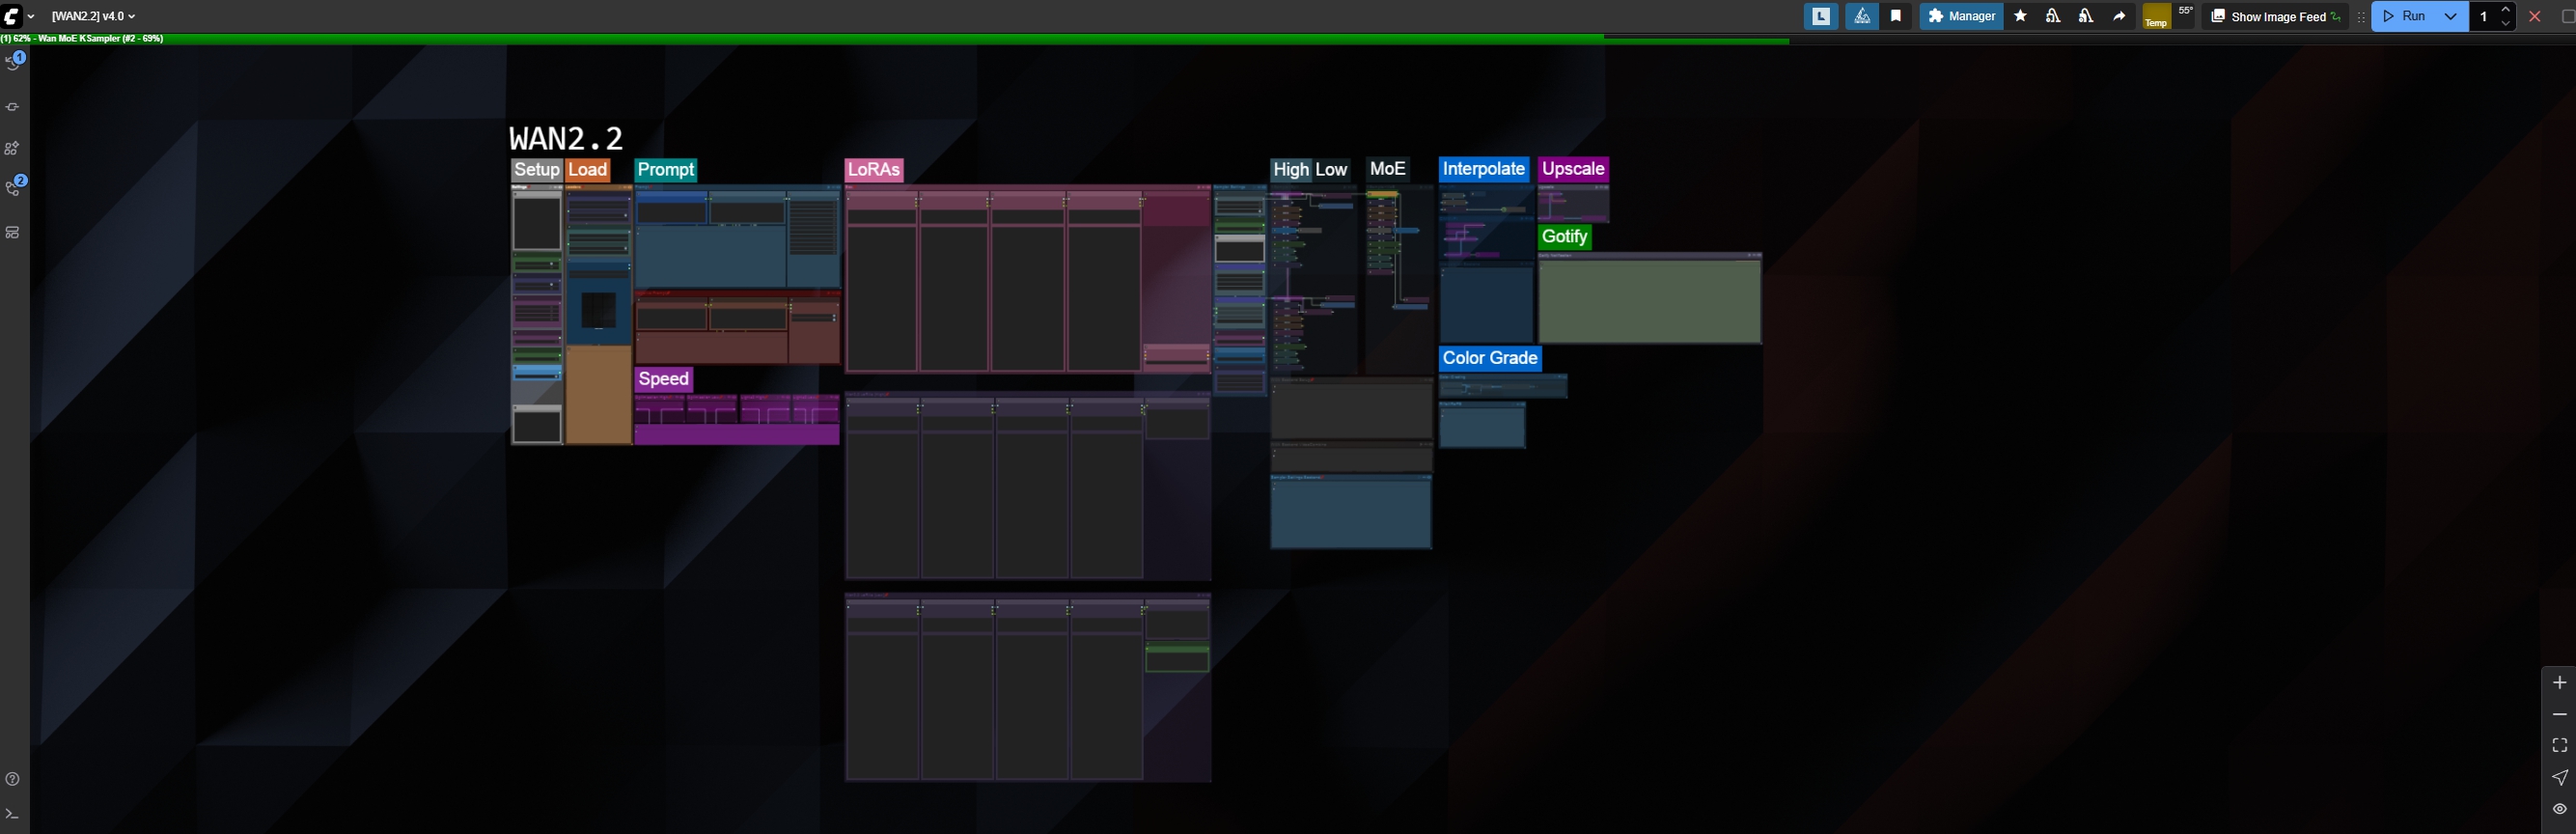Click the select mode arrow icon
The image size is (2576, 834).
pos(2559,777)
